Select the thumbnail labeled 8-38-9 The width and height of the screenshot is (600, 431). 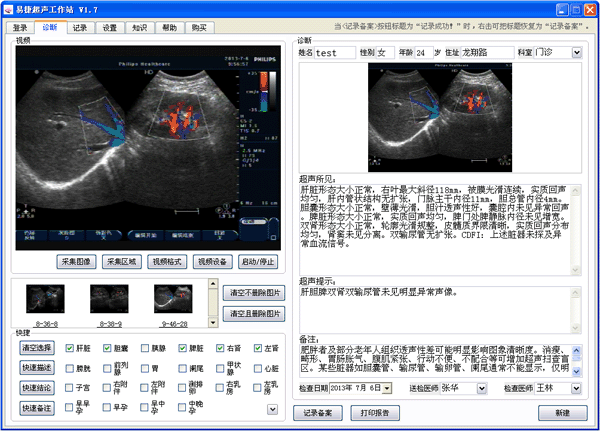(x=108, y=299)
